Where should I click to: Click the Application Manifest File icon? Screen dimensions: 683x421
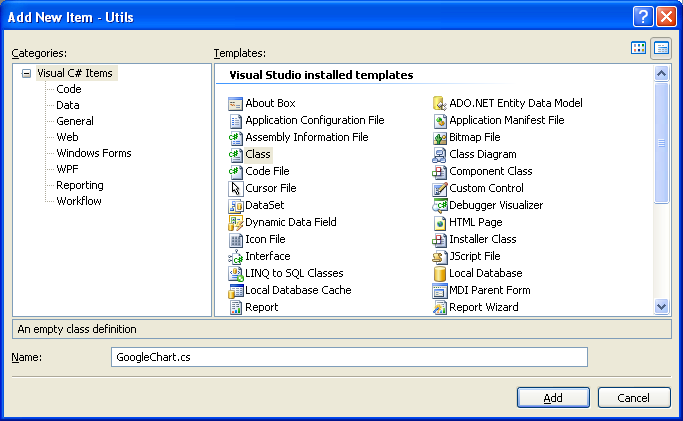[440, 121]
